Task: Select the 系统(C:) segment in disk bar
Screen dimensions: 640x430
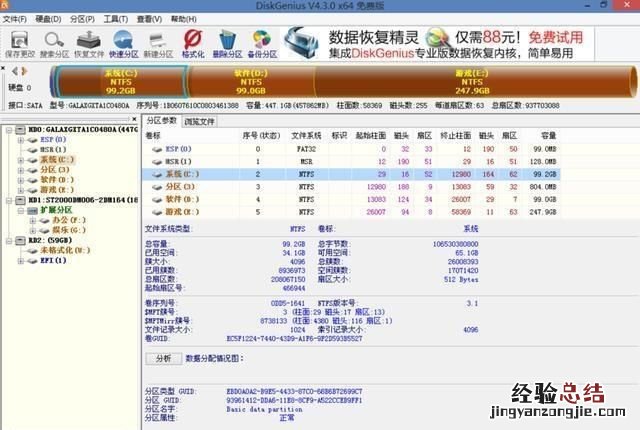Action: 121,82
